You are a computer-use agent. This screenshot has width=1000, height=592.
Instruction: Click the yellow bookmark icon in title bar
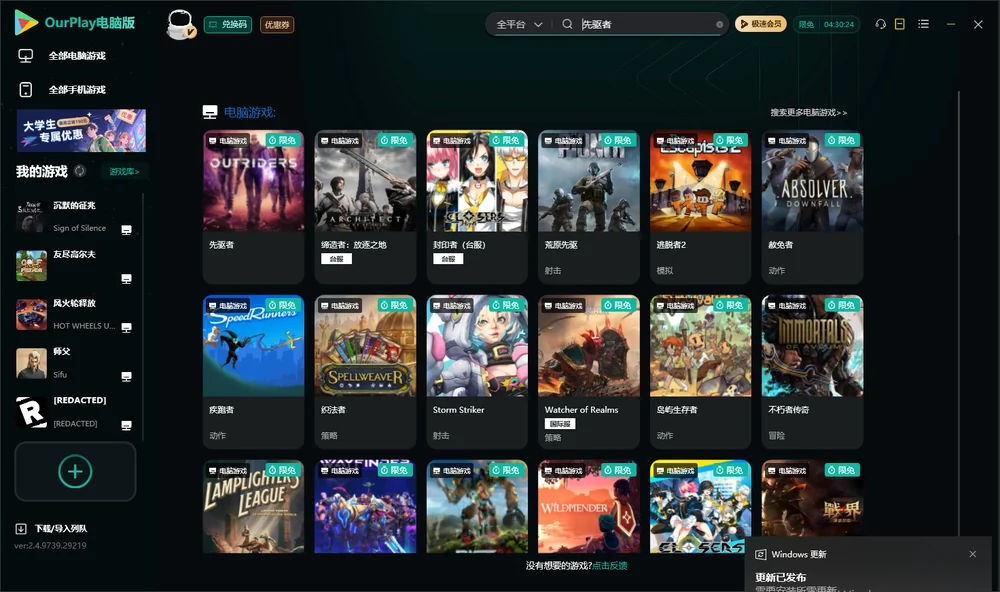pyautogui.click(x=900, y=24)
